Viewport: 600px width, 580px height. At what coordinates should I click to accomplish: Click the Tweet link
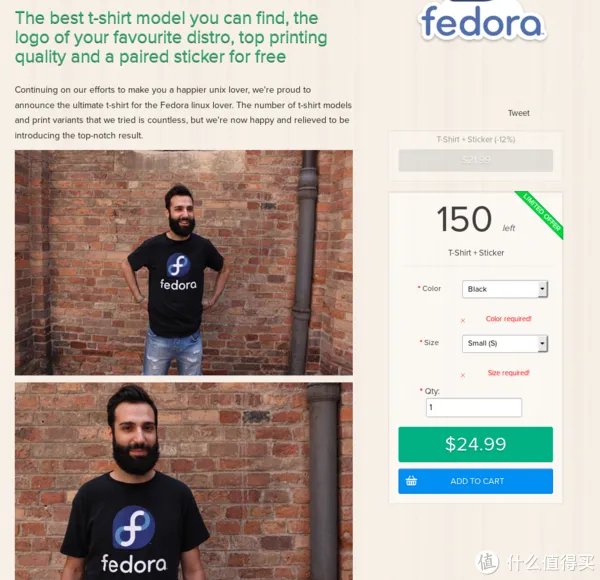(518, 113)
